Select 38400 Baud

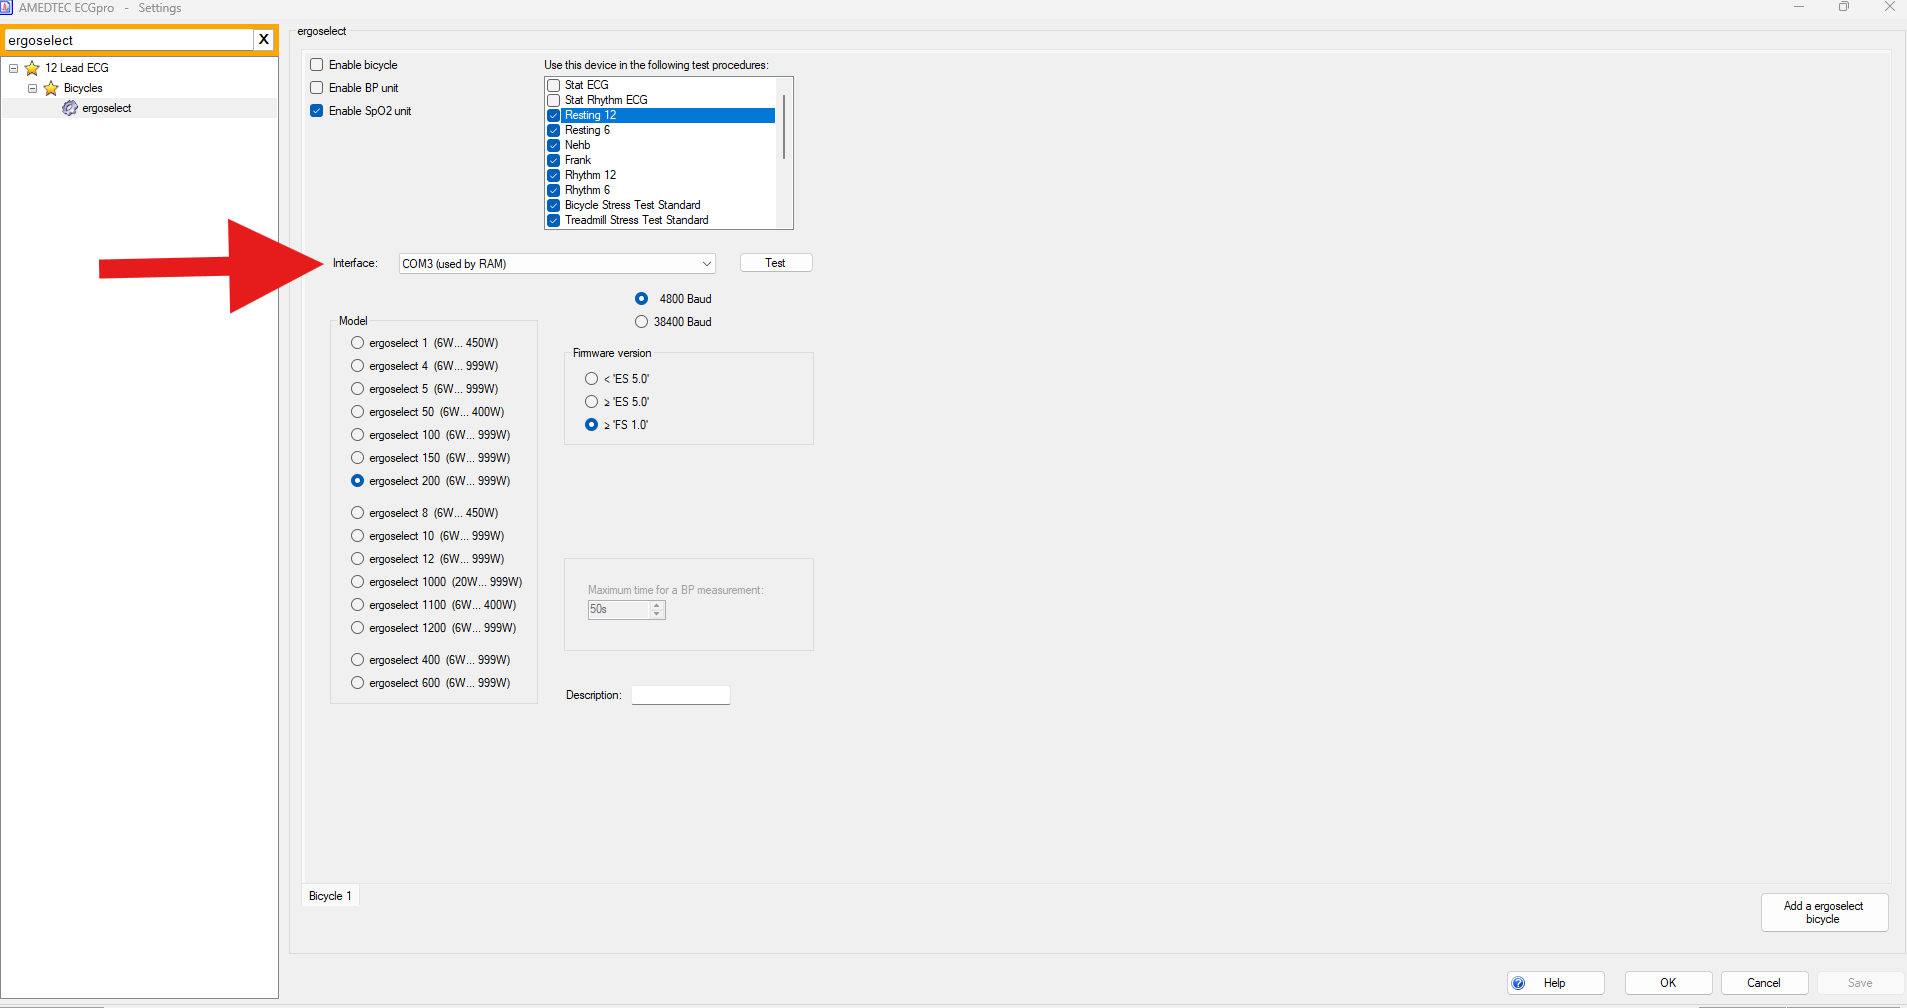[642, 322]
